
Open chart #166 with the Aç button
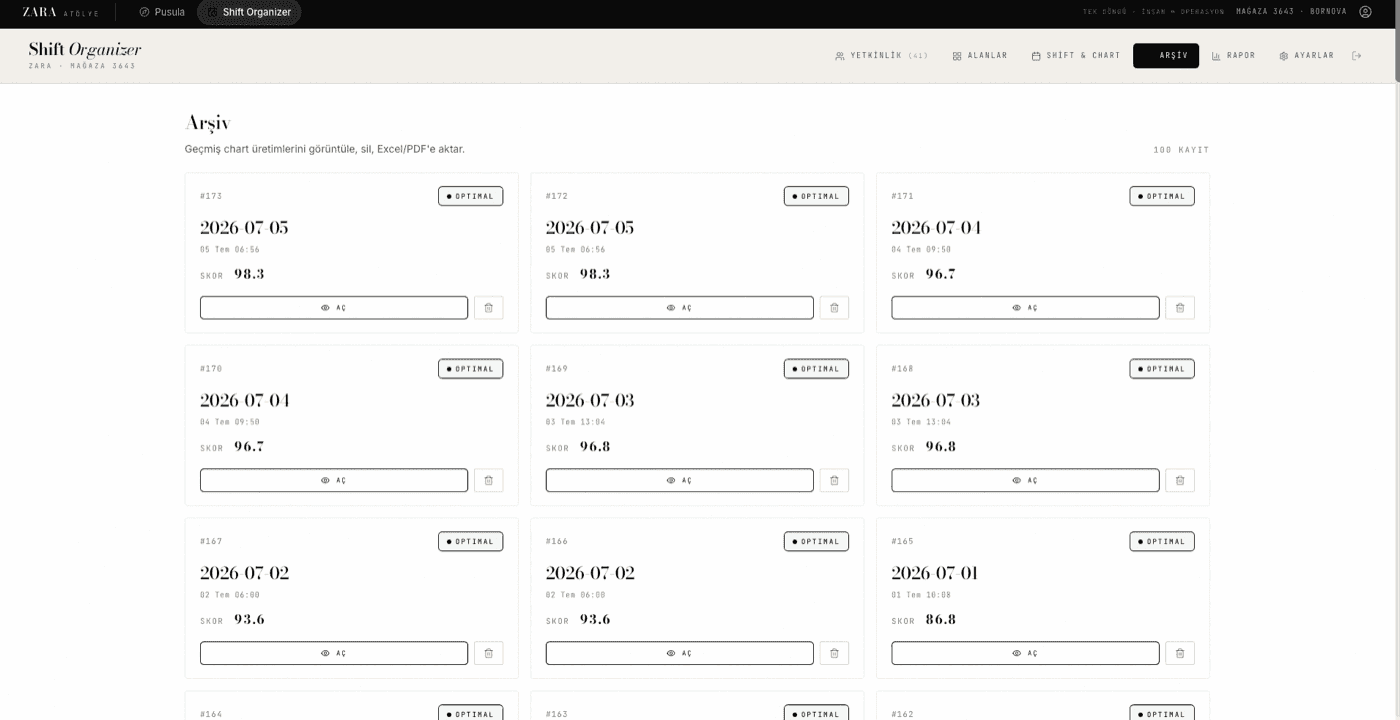pos(680,653)
